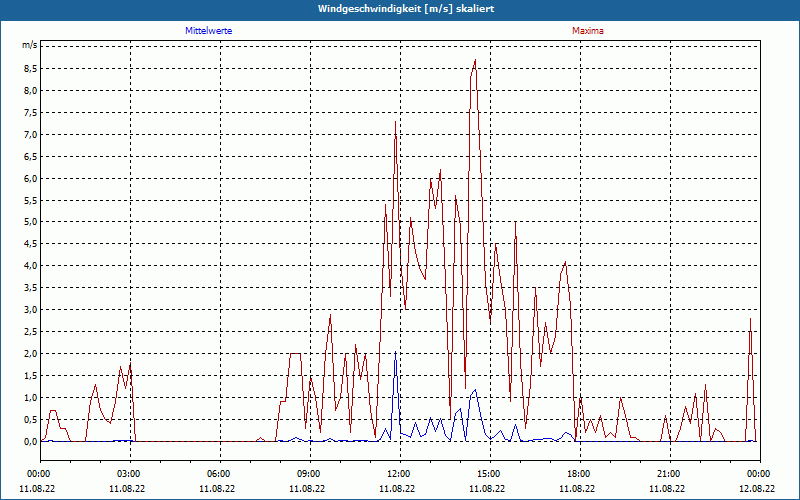Click the '7,5' y-axis value
Image resolution: width=800 pixels, height=500 pixels.
(x=30, y=113)
